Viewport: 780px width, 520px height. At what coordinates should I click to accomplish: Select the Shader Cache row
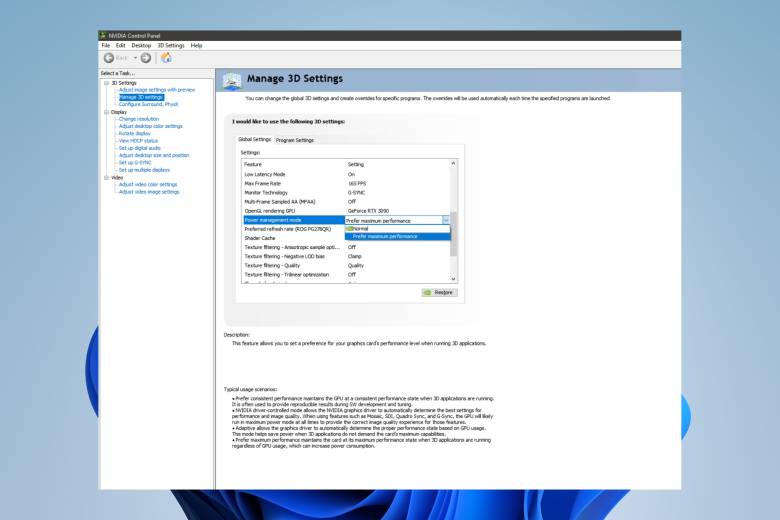pos(293,238)
